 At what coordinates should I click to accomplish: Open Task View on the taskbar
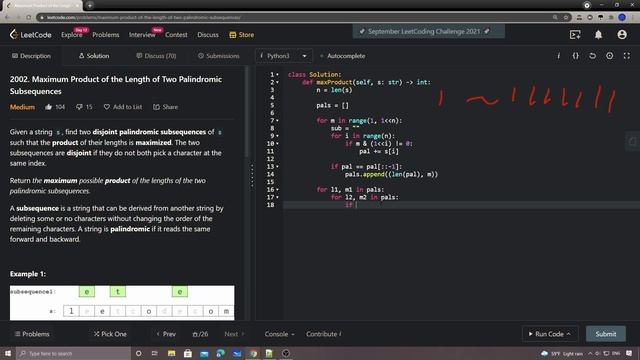[x=155, y=353]
